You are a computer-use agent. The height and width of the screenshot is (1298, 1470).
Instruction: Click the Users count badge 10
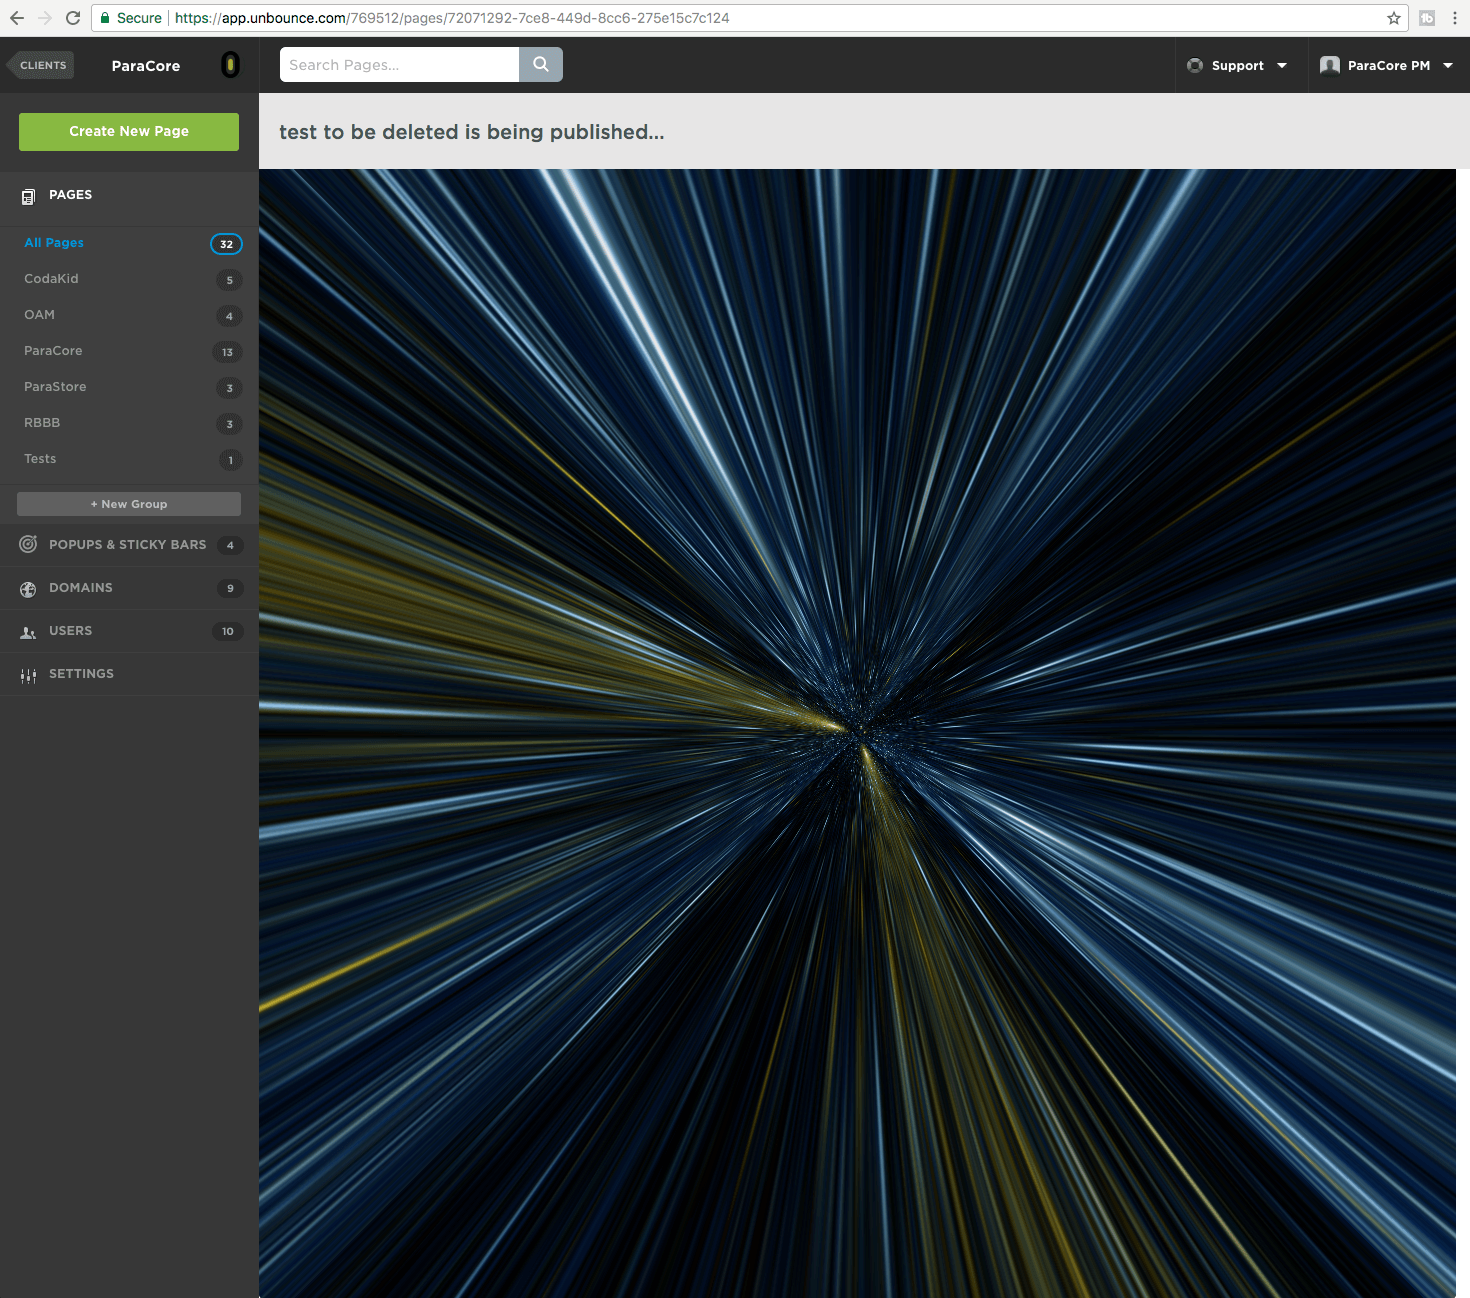coord(227,631)
